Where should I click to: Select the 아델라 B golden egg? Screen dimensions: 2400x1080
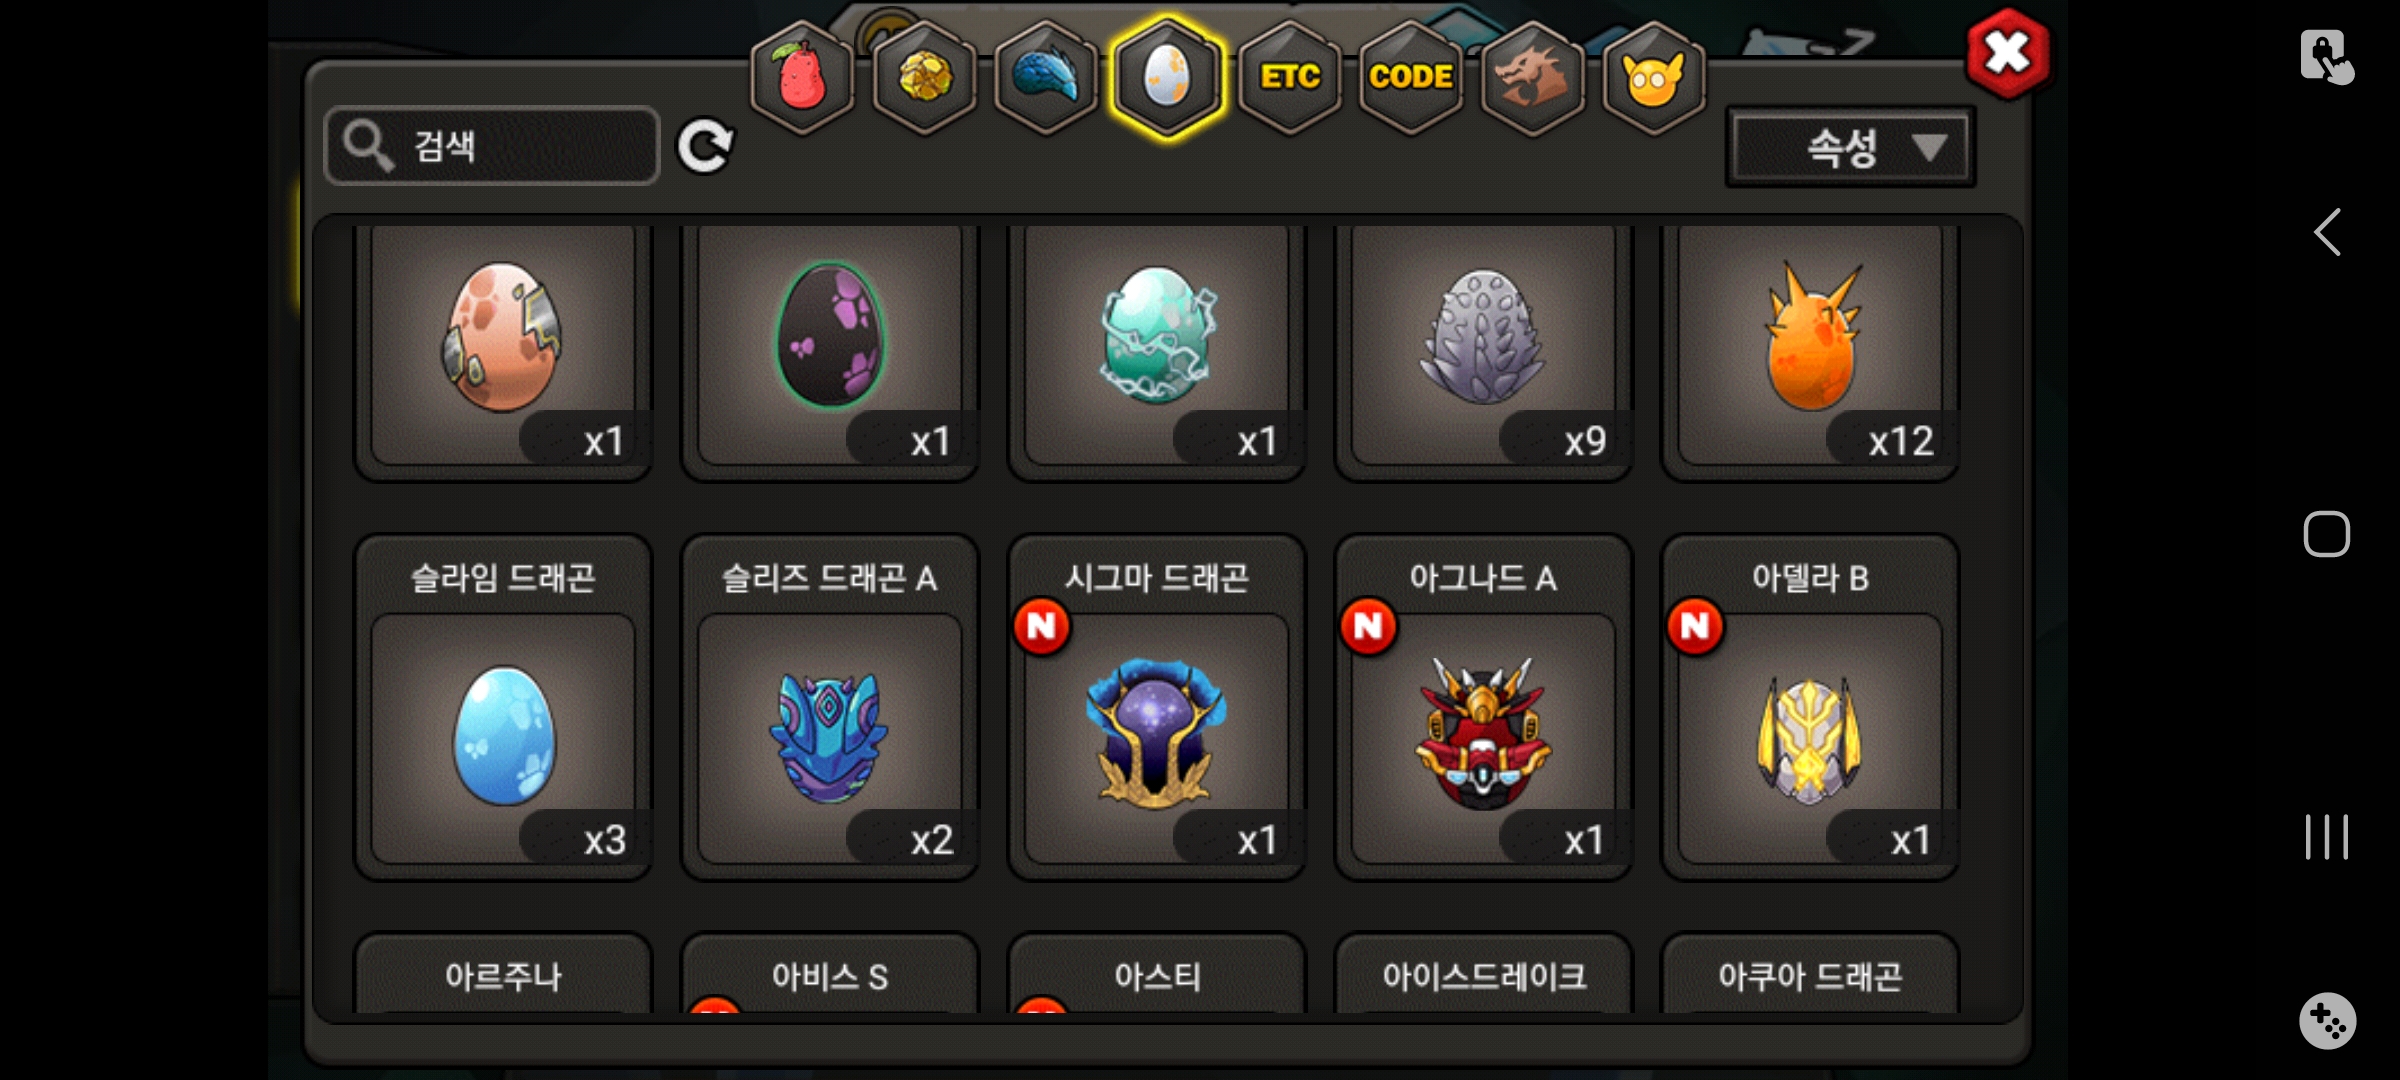[x=1810, y=708]
